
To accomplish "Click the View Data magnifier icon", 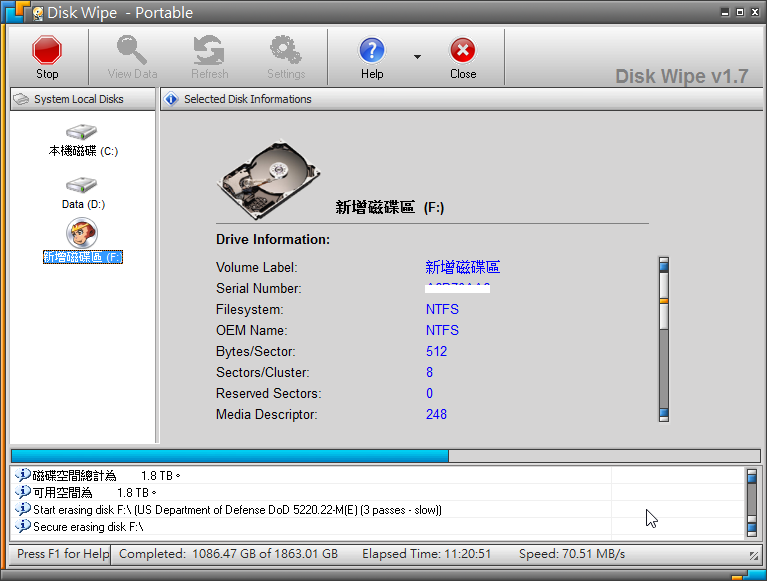I will pyautogui.click(x=132, y=51).
